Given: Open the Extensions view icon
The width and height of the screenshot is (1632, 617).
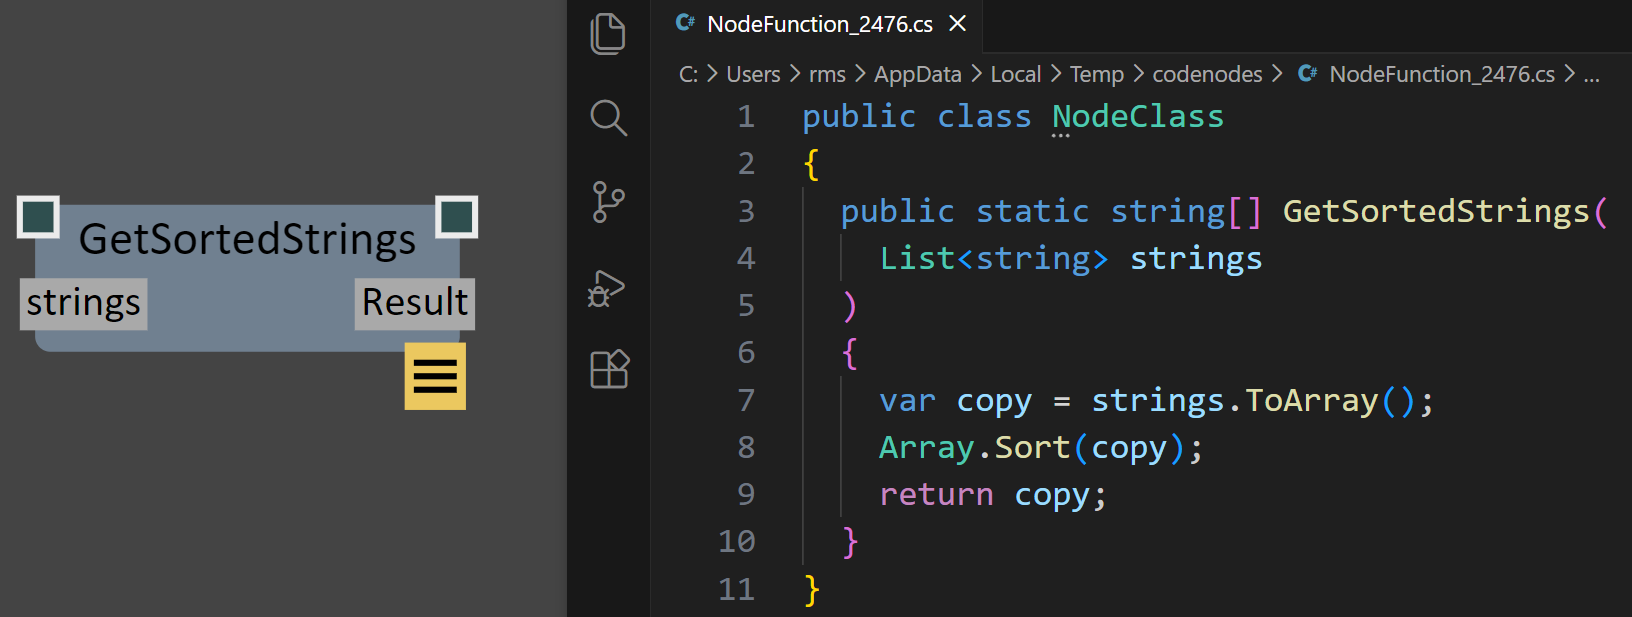Looking at the screenshot, I should pyautogui.click(x=609, y=369).
